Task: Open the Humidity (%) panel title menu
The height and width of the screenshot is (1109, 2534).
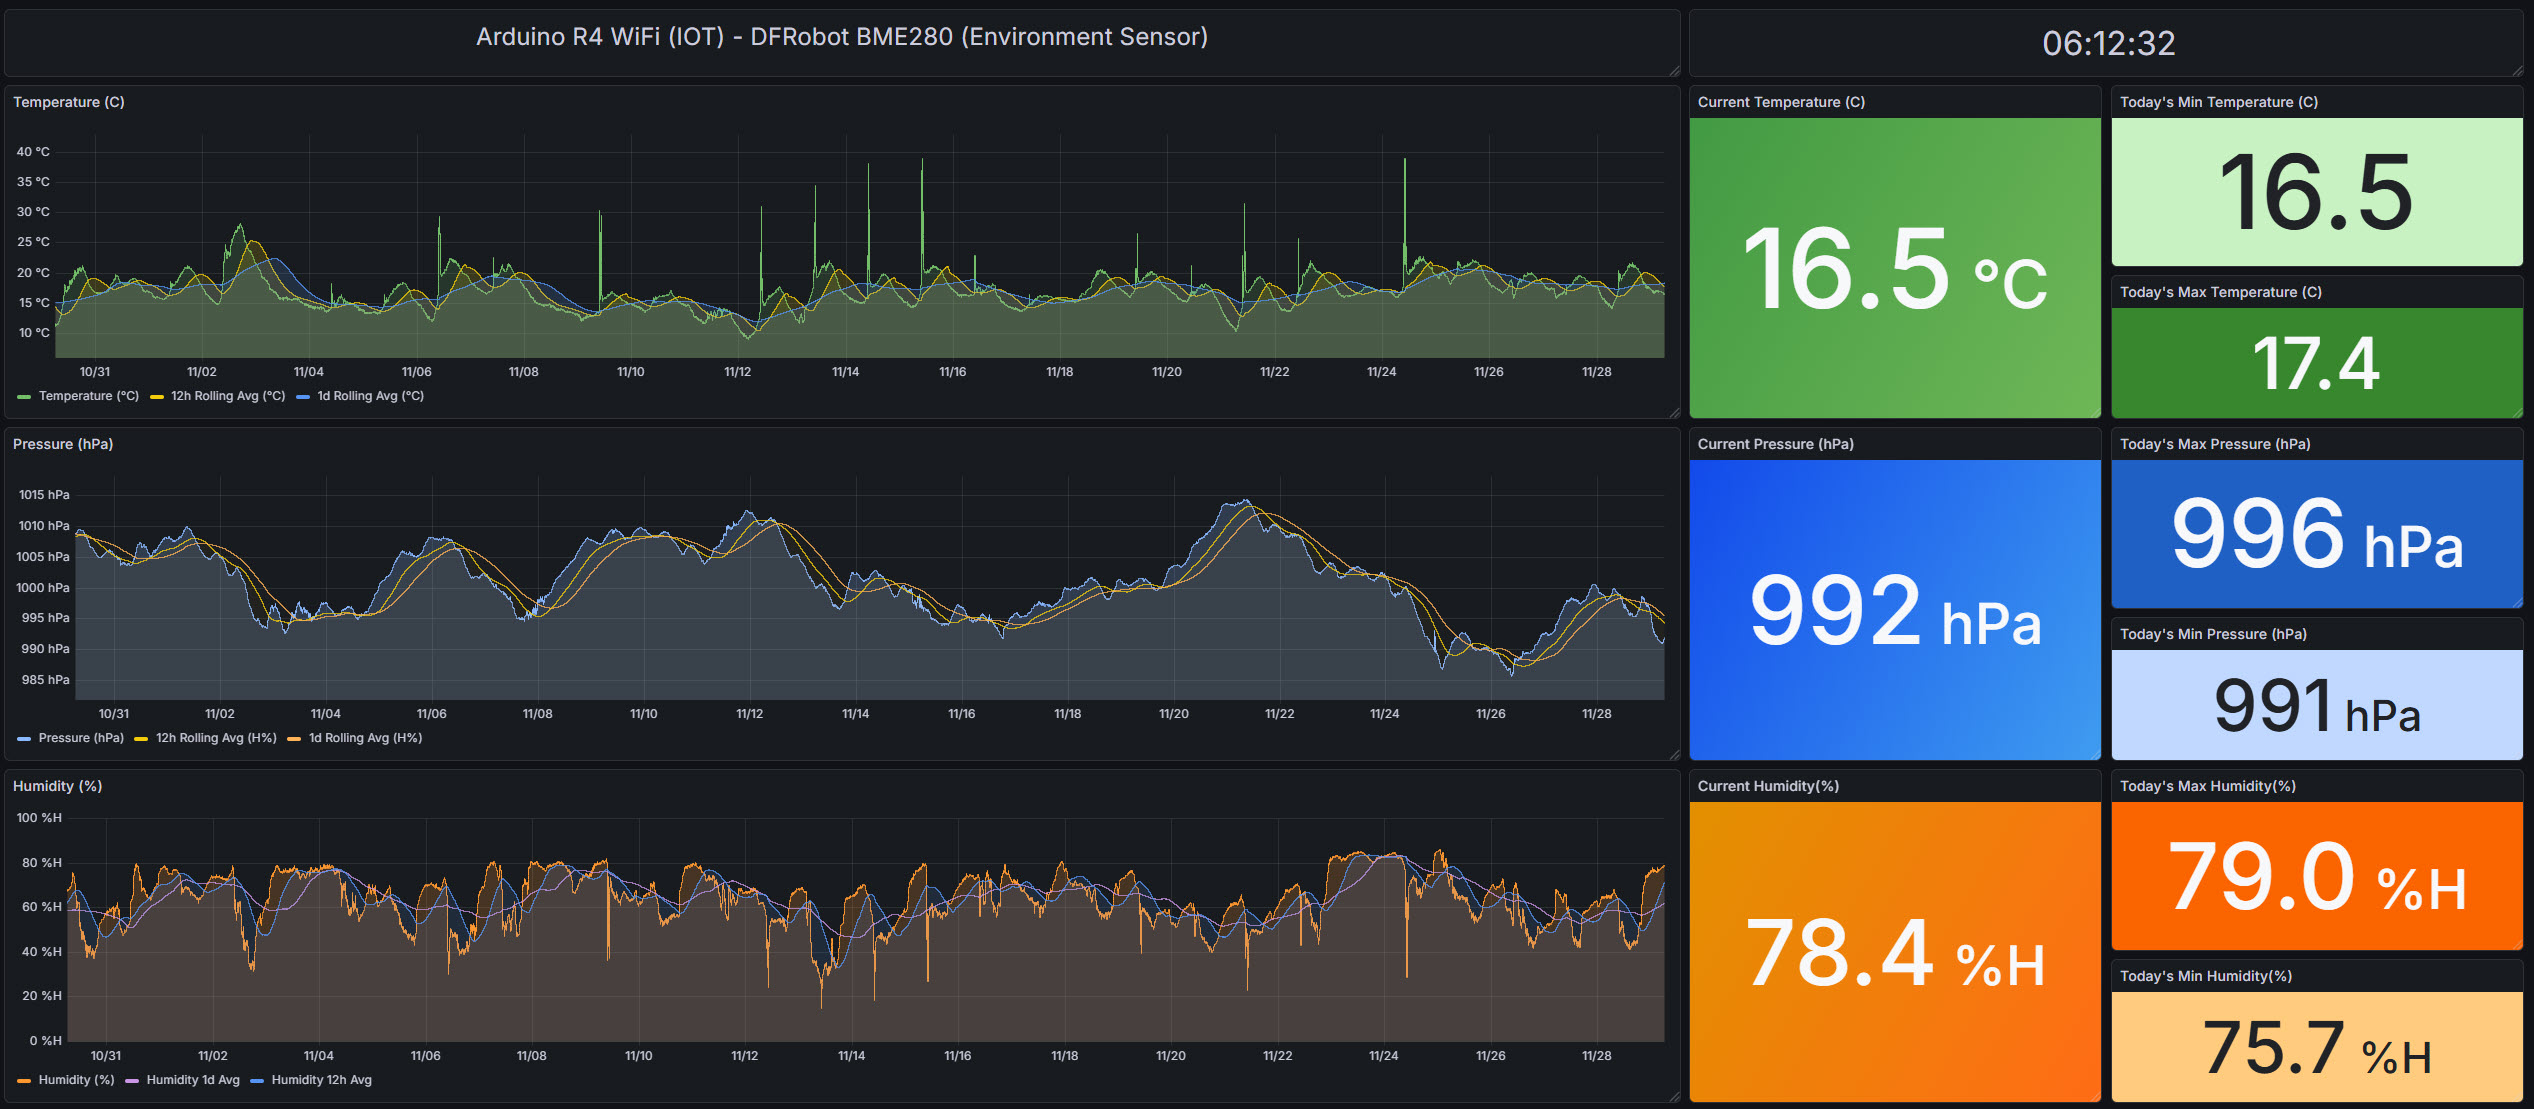Action: click(x=57, y=786)
